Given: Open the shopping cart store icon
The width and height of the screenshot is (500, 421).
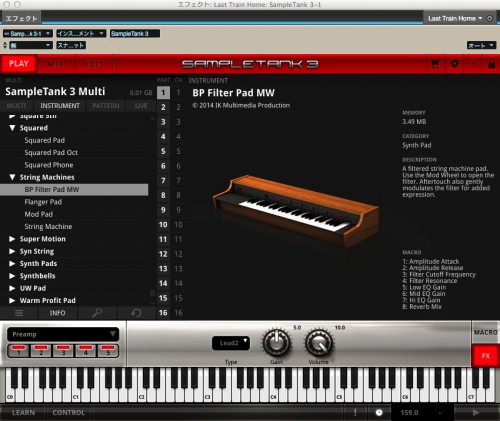Looking at the screenshot, I should click(x=435, y=64).
